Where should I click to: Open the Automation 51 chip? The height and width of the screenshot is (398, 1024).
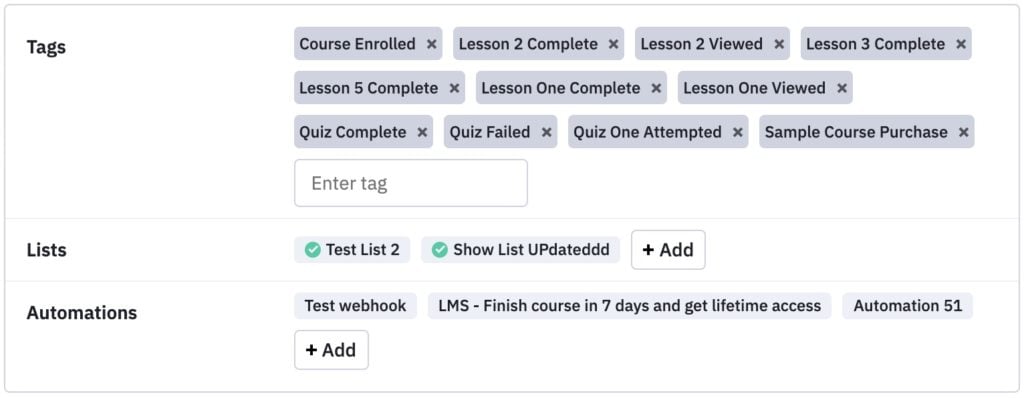coord(907,306)
